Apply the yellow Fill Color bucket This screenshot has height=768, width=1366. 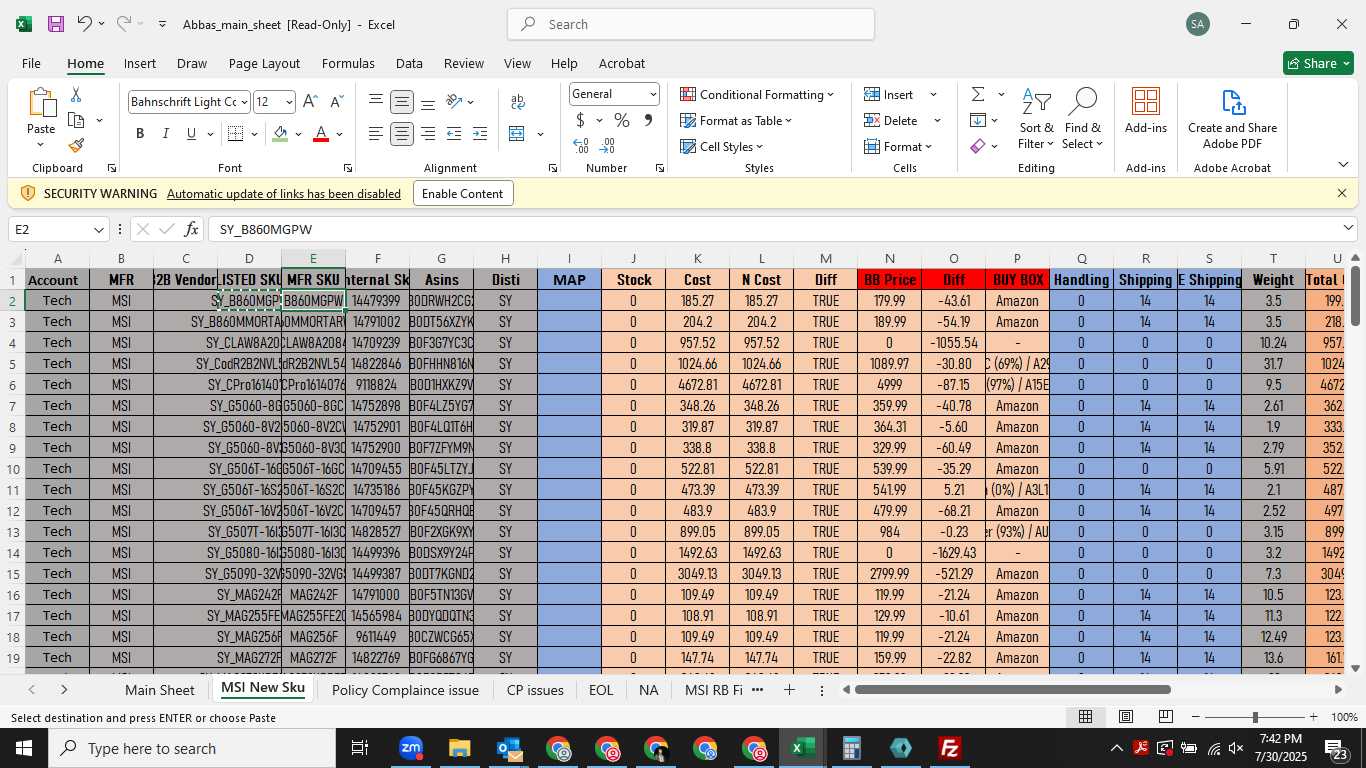[280, 134]
